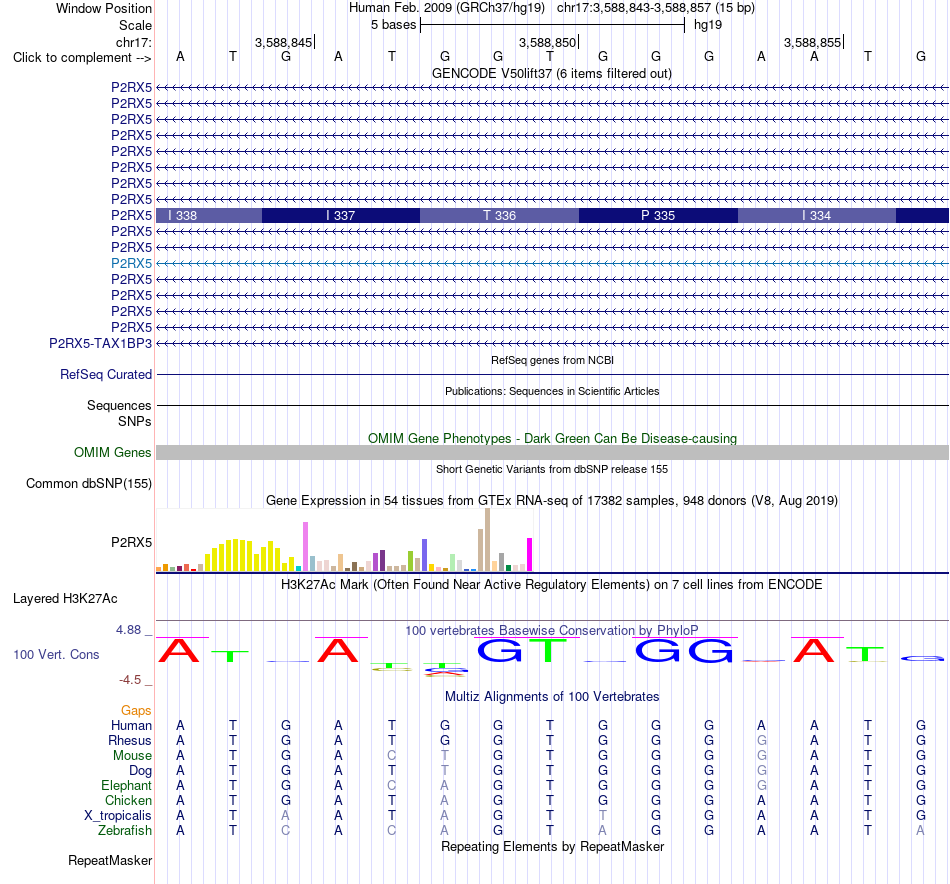Image resolution: width=950 pixels, height=884 pixels.
Task: Click the Gaps label in the Multiz track
Action: (x=136, y=710)
